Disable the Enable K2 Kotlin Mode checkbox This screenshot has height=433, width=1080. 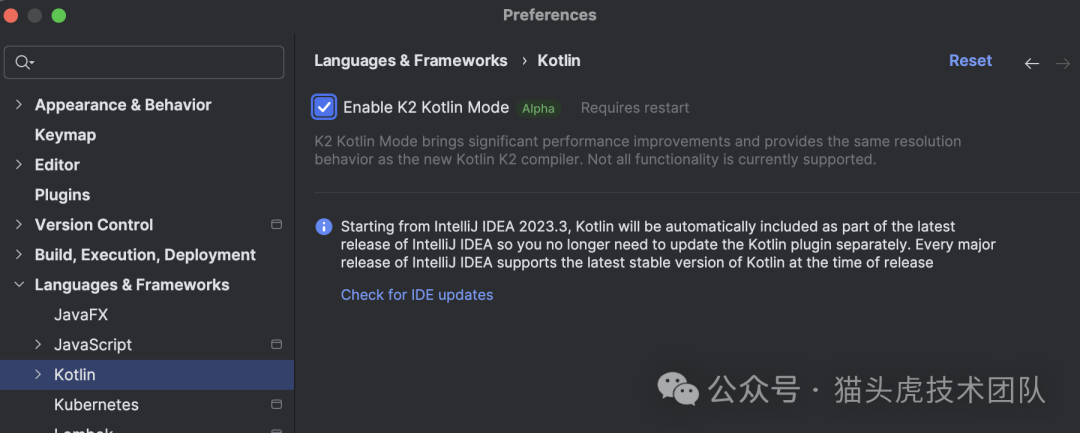click(324, 107)
